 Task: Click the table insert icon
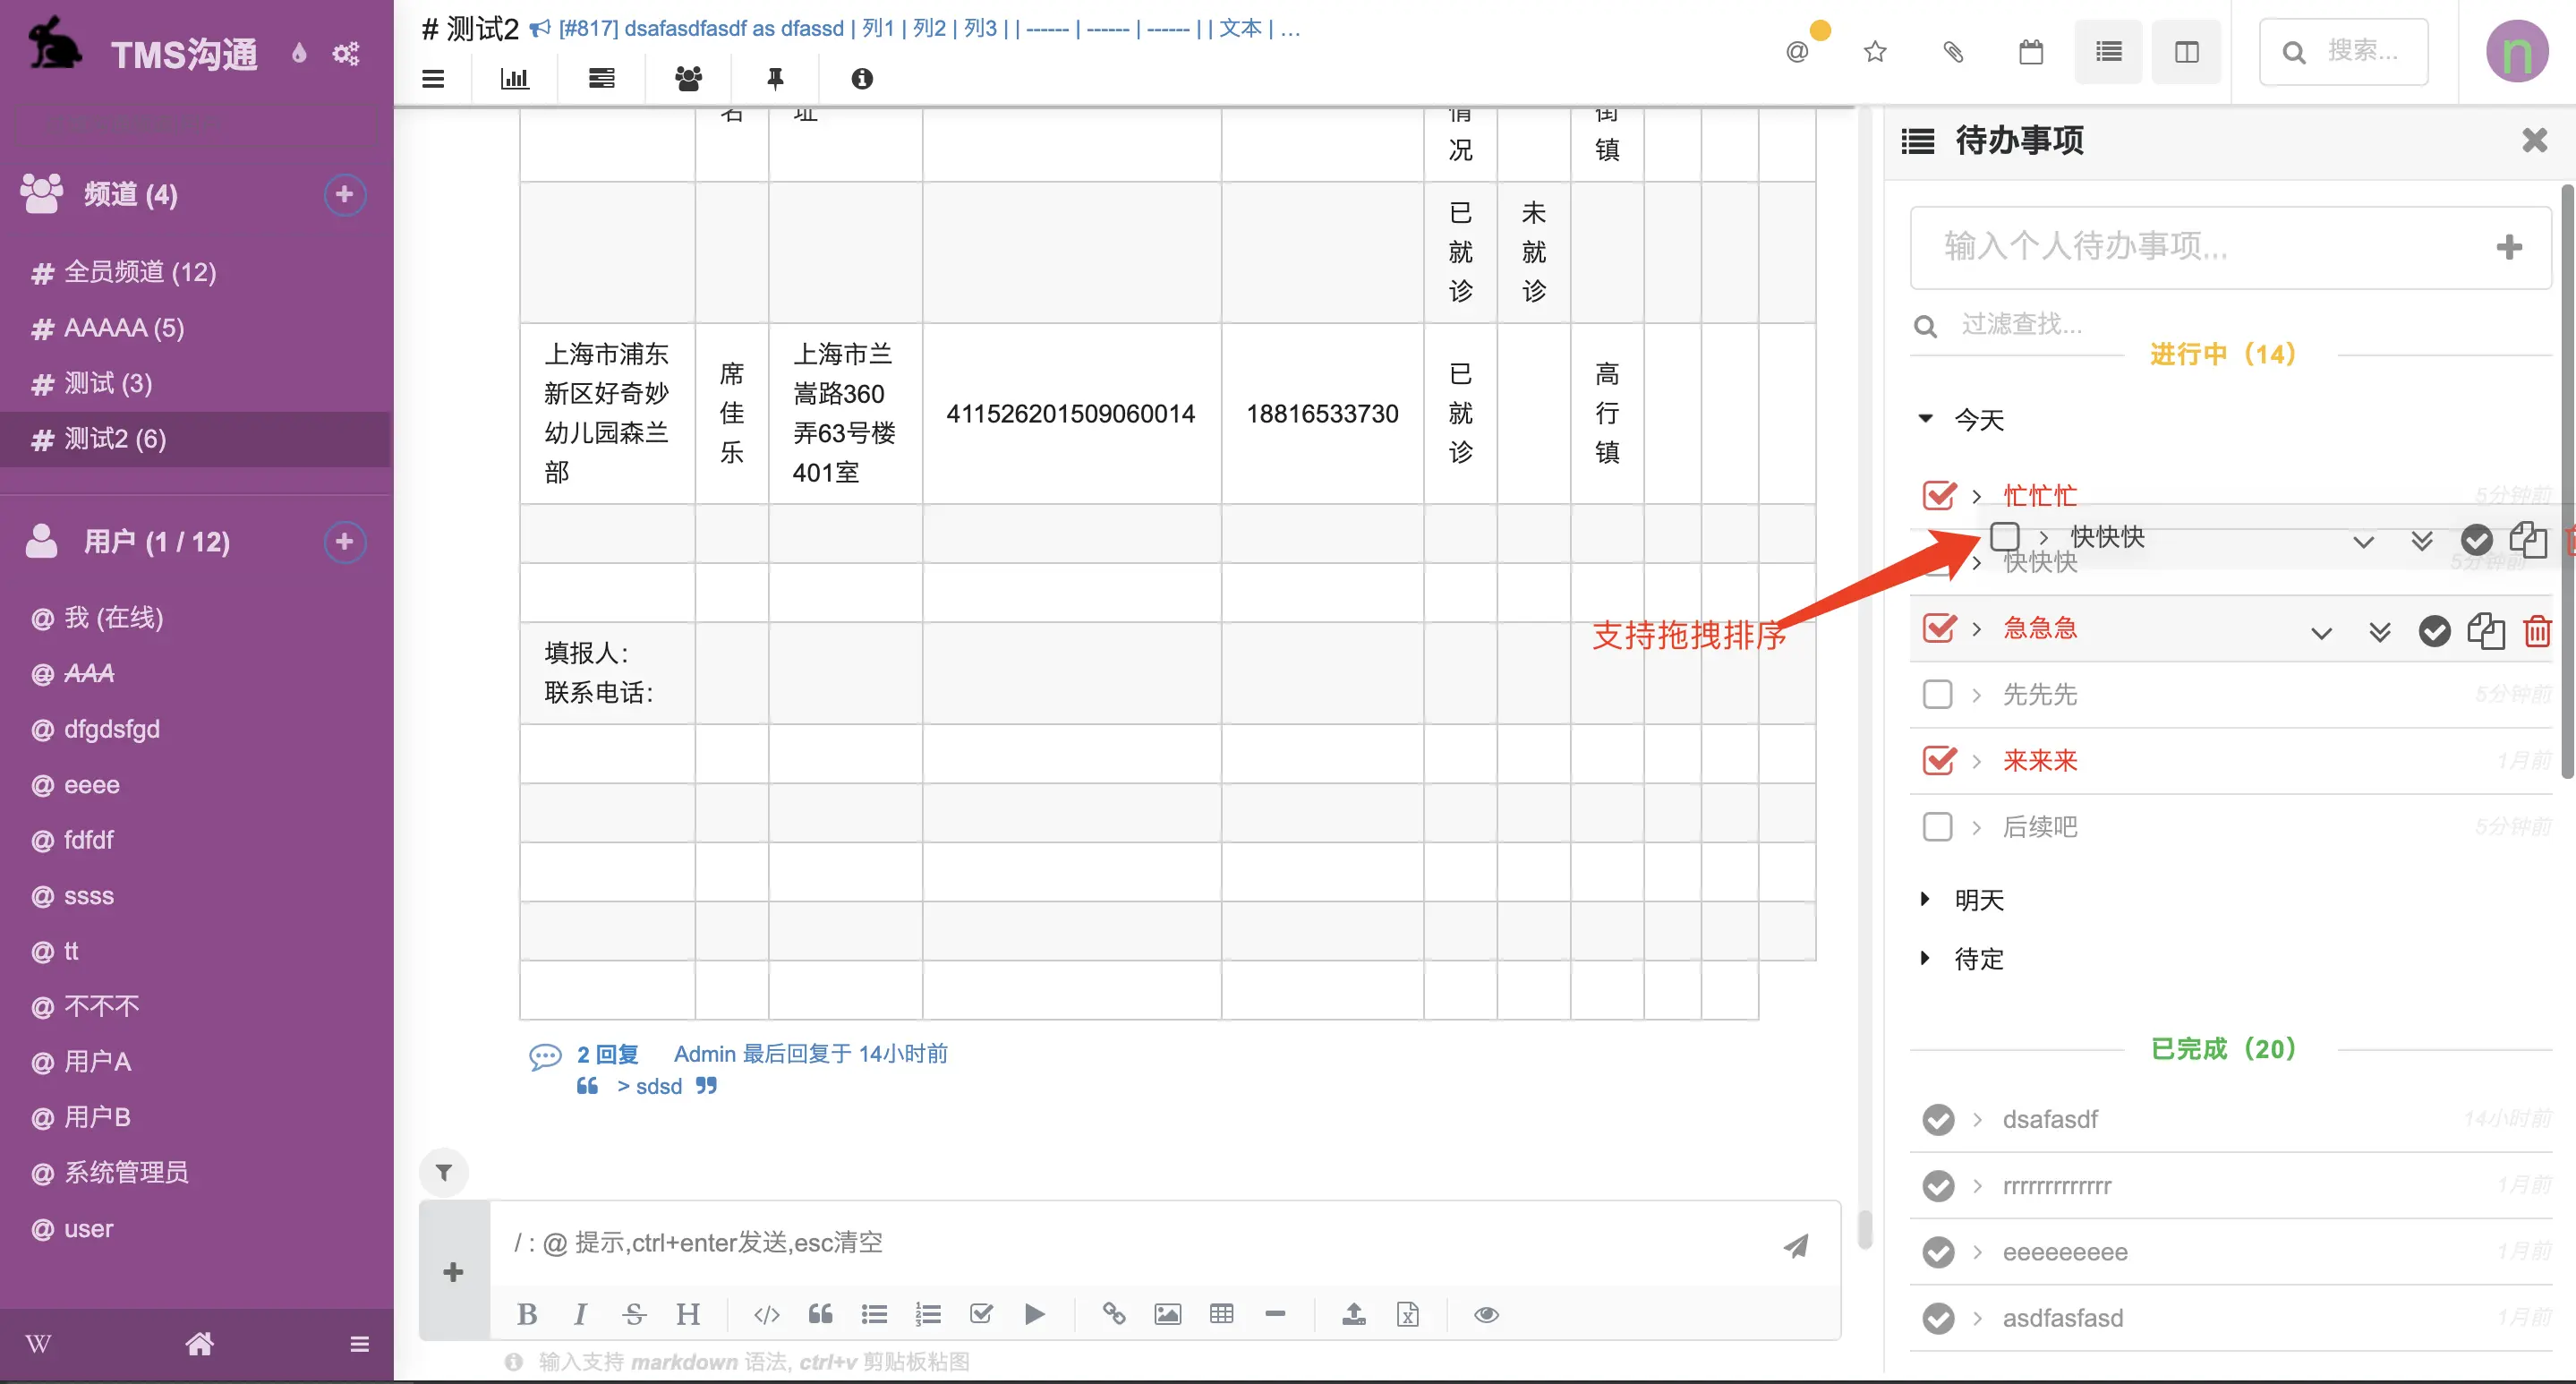point(1224,1312)
